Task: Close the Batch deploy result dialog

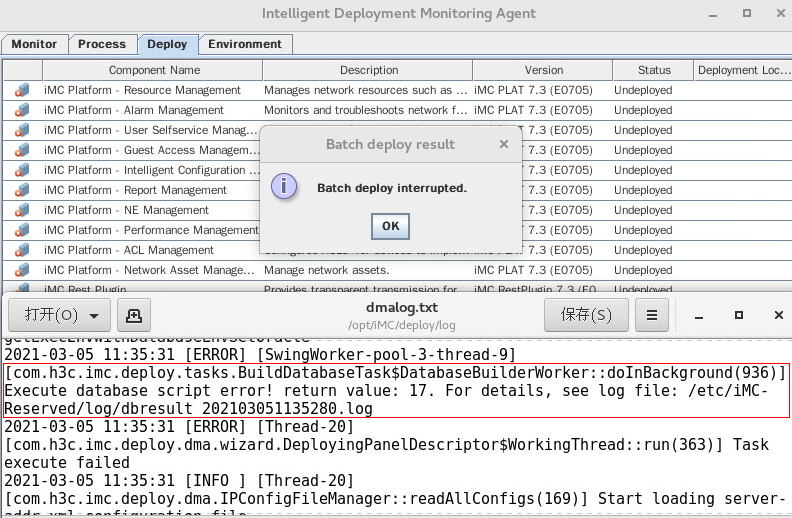Action: [504, 144]
